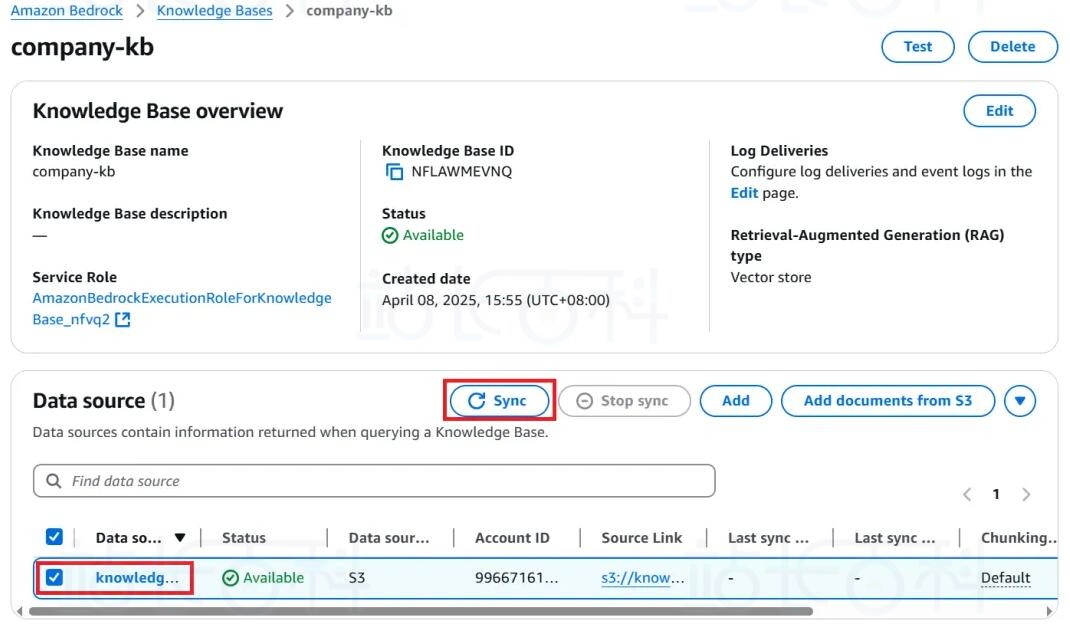Go to previous page arrow
Screen dimensions: 1070x629
tap(967, 494)
